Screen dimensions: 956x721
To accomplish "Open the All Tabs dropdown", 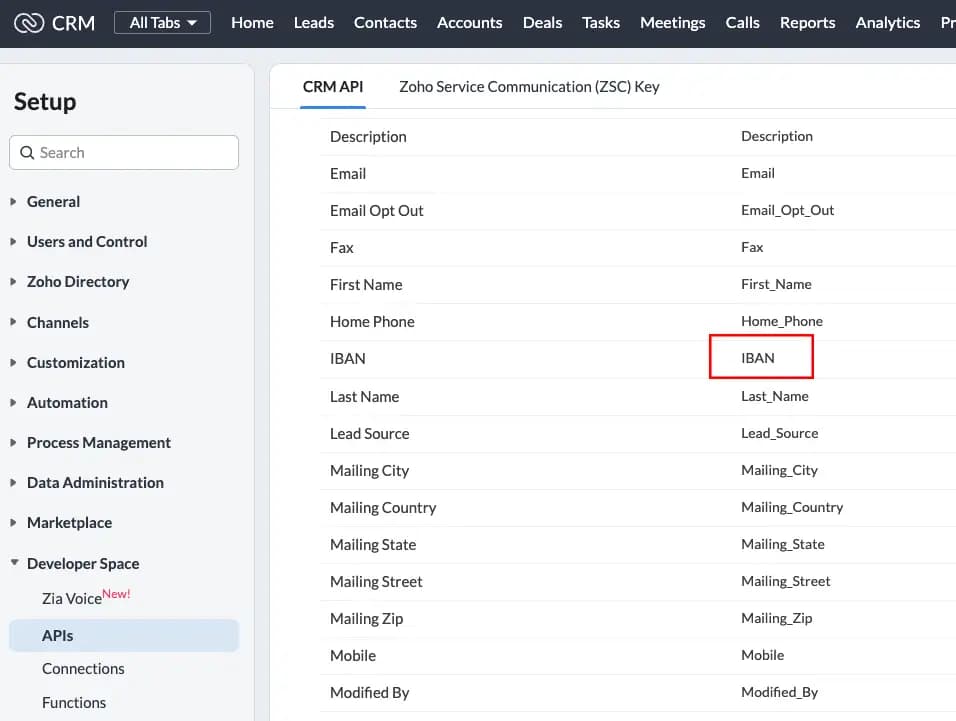I will tap(162, 23).
